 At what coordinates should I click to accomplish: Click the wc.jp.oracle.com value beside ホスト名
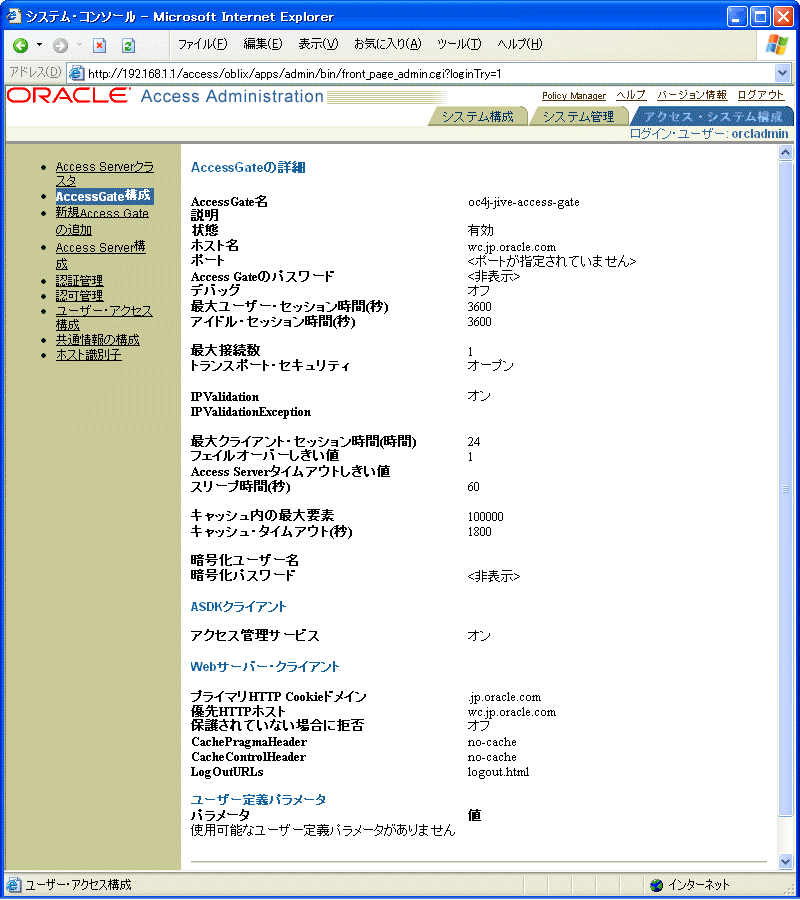click(x=511, y=247)
